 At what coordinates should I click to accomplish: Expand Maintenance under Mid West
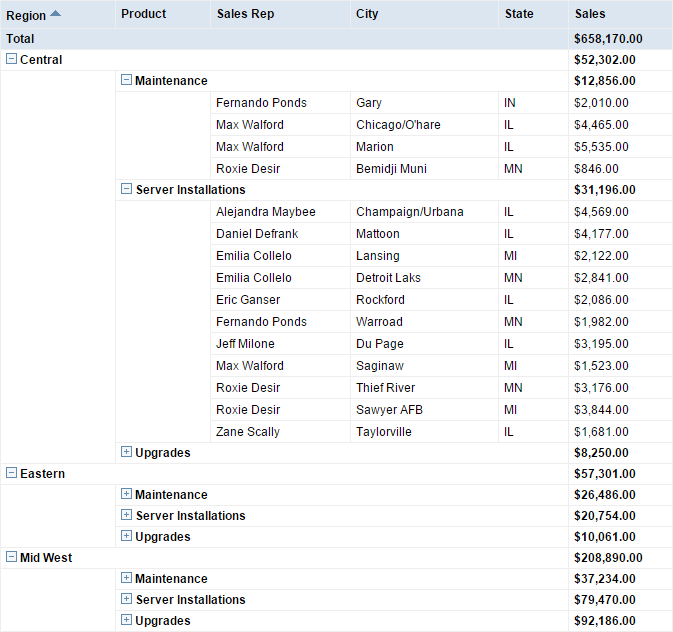[126, 578]
